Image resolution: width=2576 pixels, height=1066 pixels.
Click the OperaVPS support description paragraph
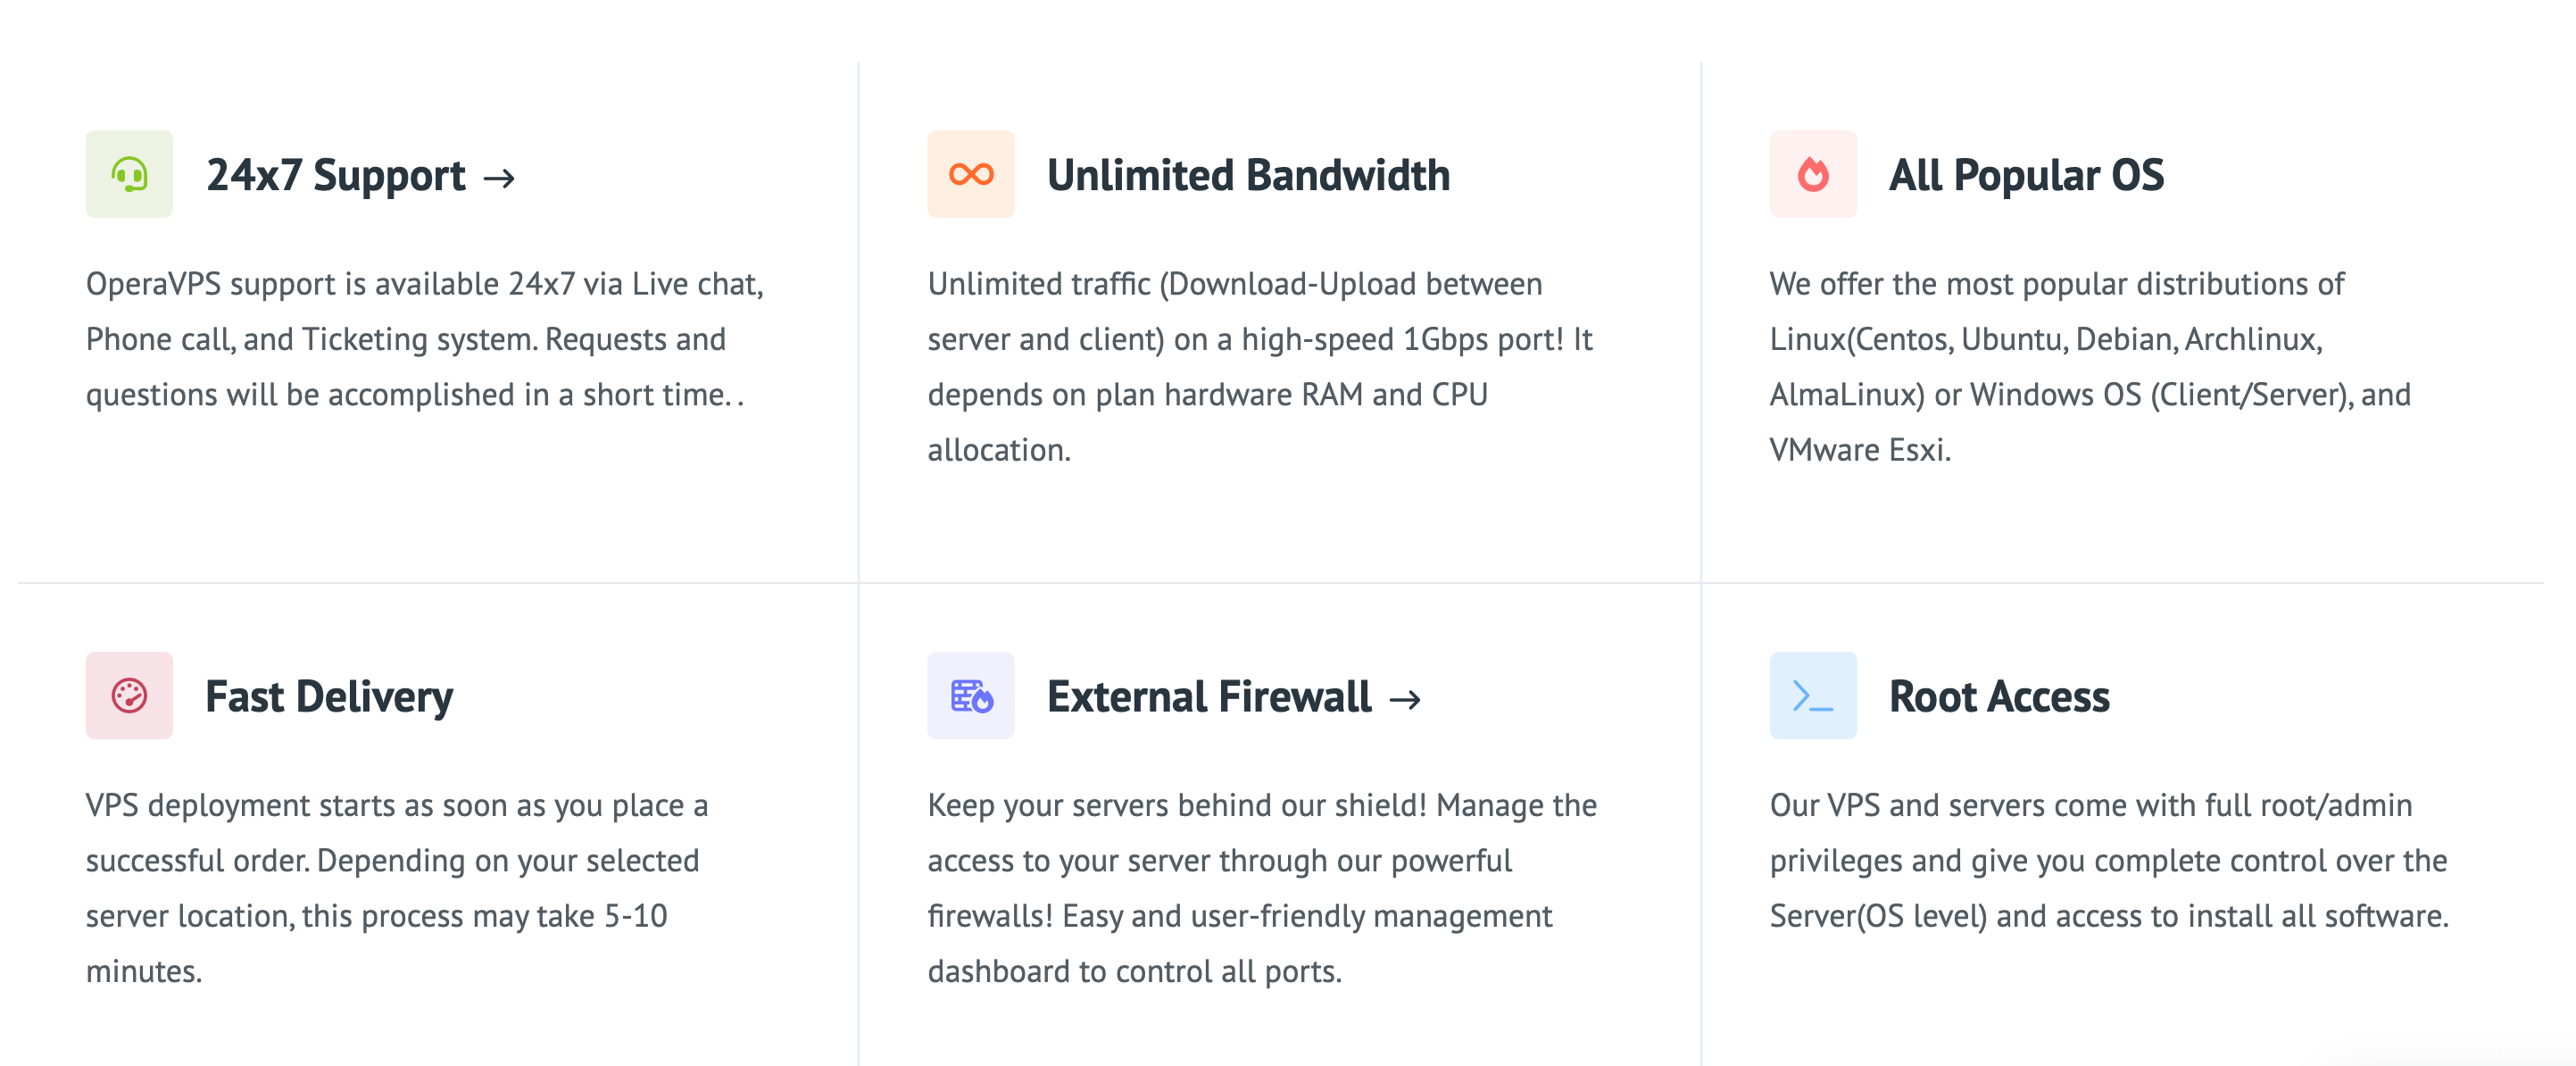click(x=424, y=339)
